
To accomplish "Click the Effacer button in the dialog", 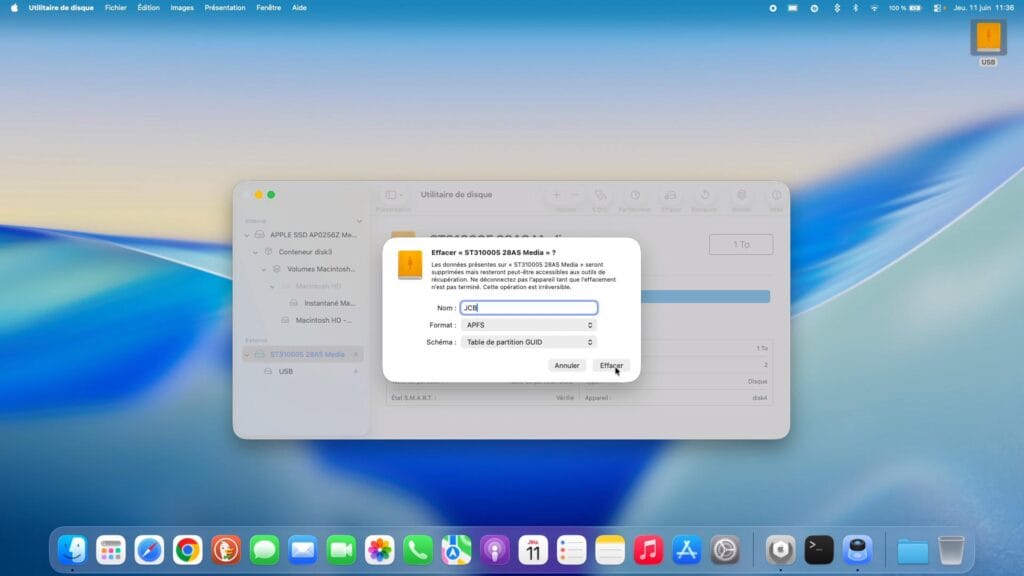I will (x=611, y=366).
